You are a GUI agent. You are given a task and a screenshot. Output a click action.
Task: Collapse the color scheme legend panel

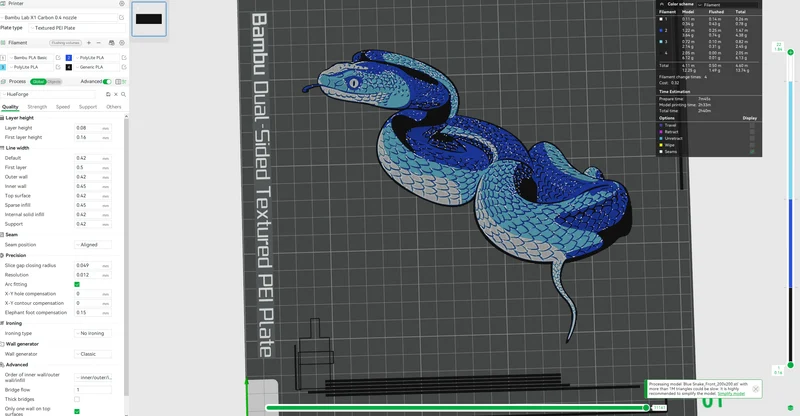click(662, 4)
